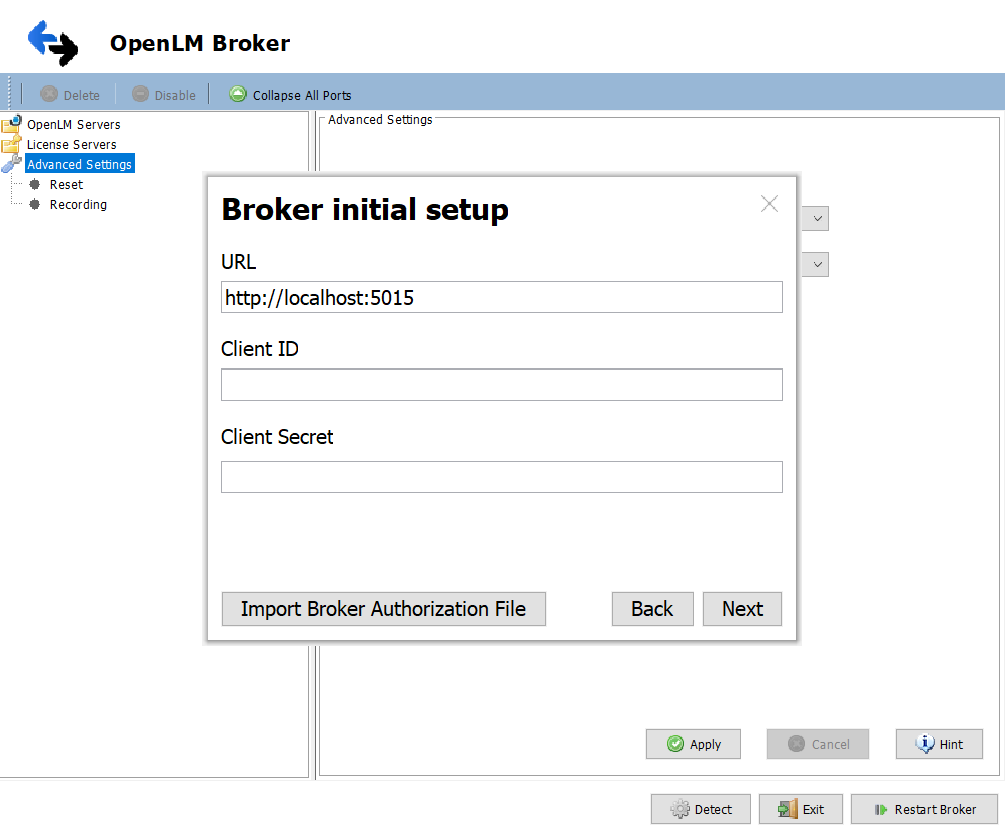Select the License Servers folder icon

11,145
